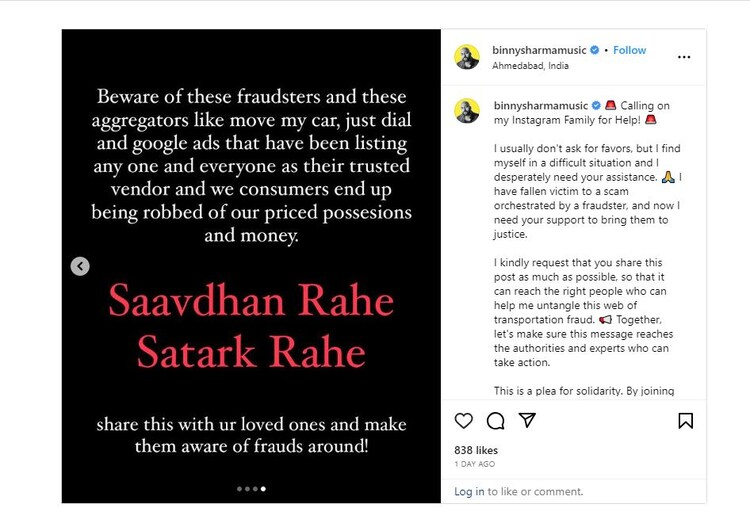Open the three-dot more options menu
Viewport: 750px width, 523px height.
[x=684, y=57]
